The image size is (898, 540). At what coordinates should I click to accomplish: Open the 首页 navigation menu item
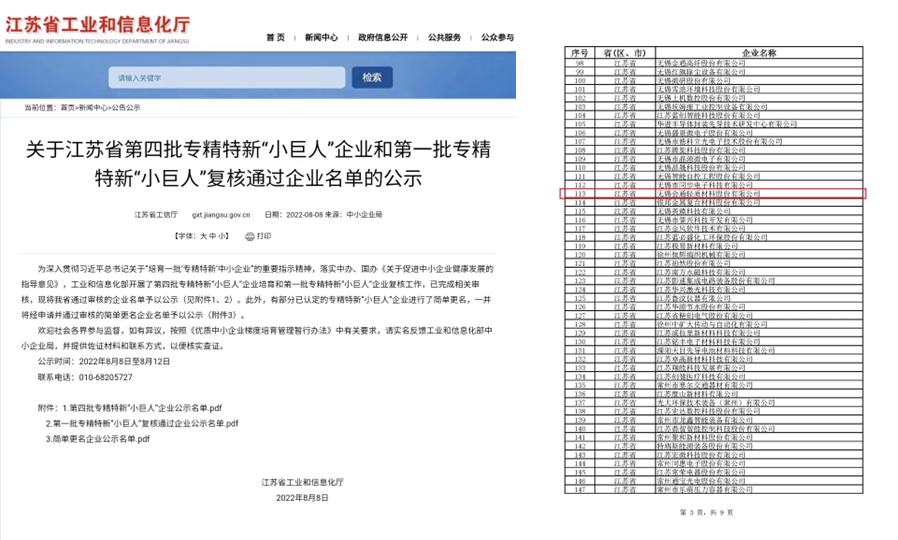[275, 37]
